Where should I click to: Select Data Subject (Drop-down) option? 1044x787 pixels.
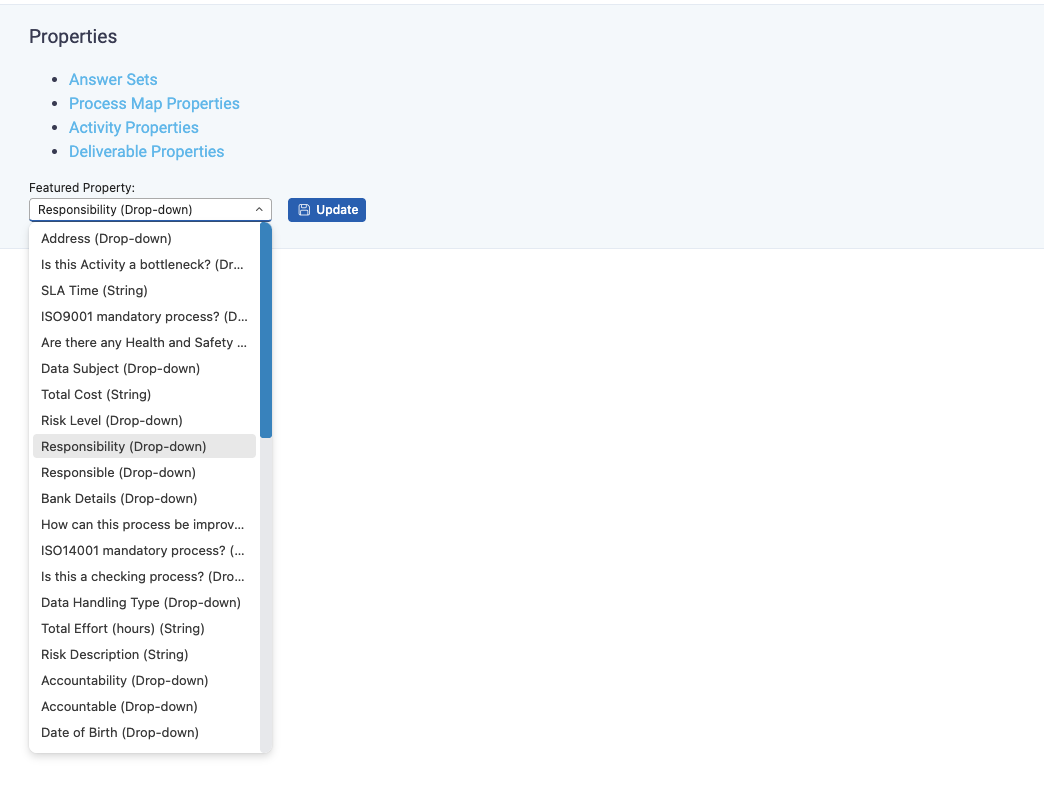pyautogui.click(x=144, y=368)
